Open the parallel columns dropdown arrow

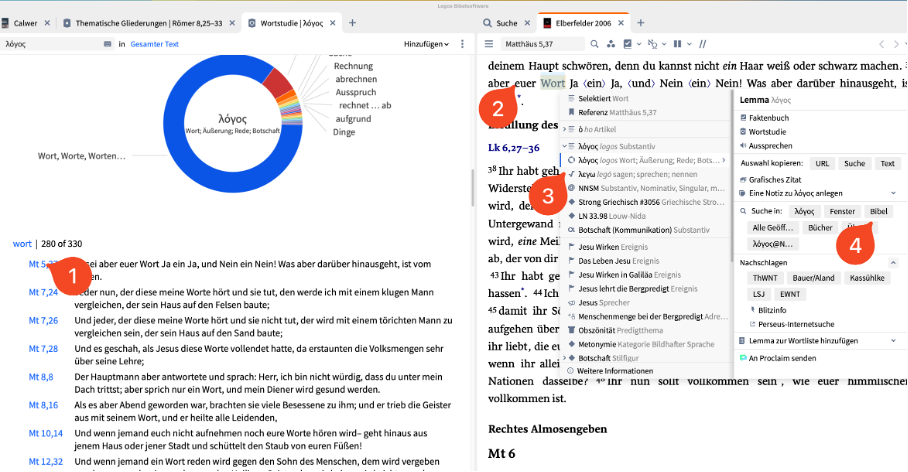point(689,44)
